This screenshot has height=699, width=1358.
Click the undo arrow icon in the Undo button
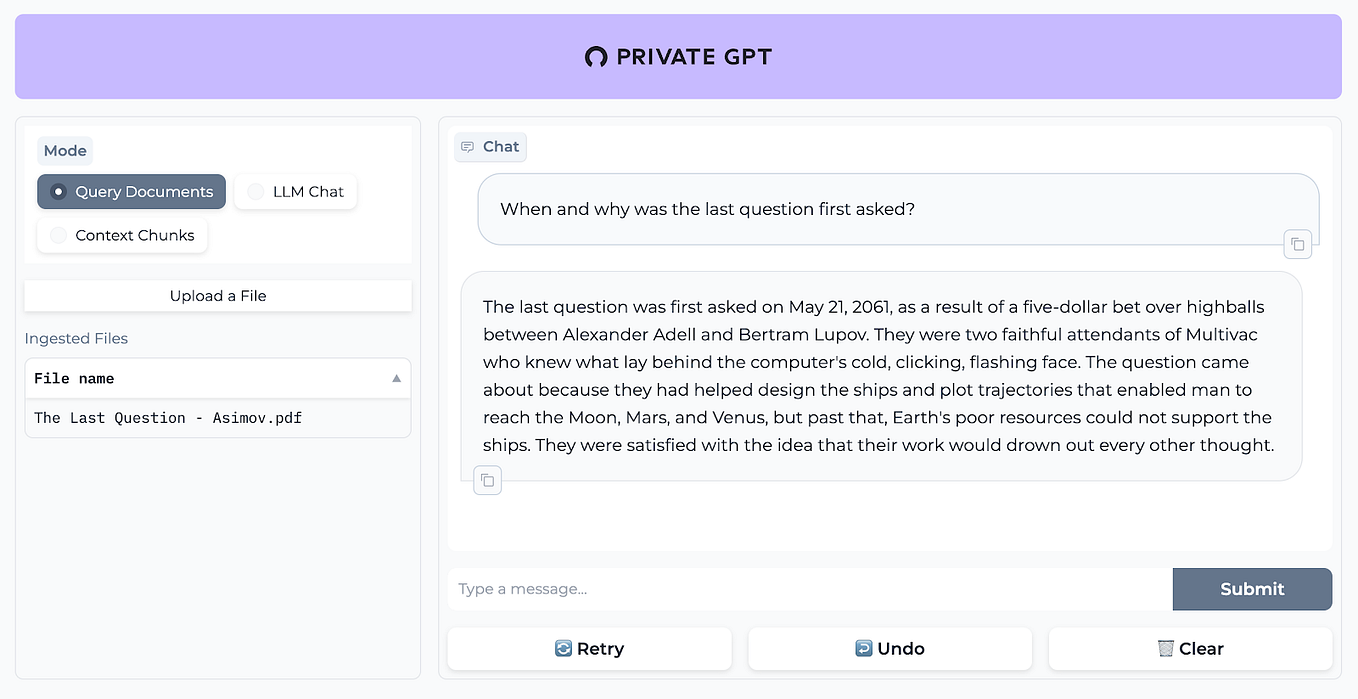862,648
